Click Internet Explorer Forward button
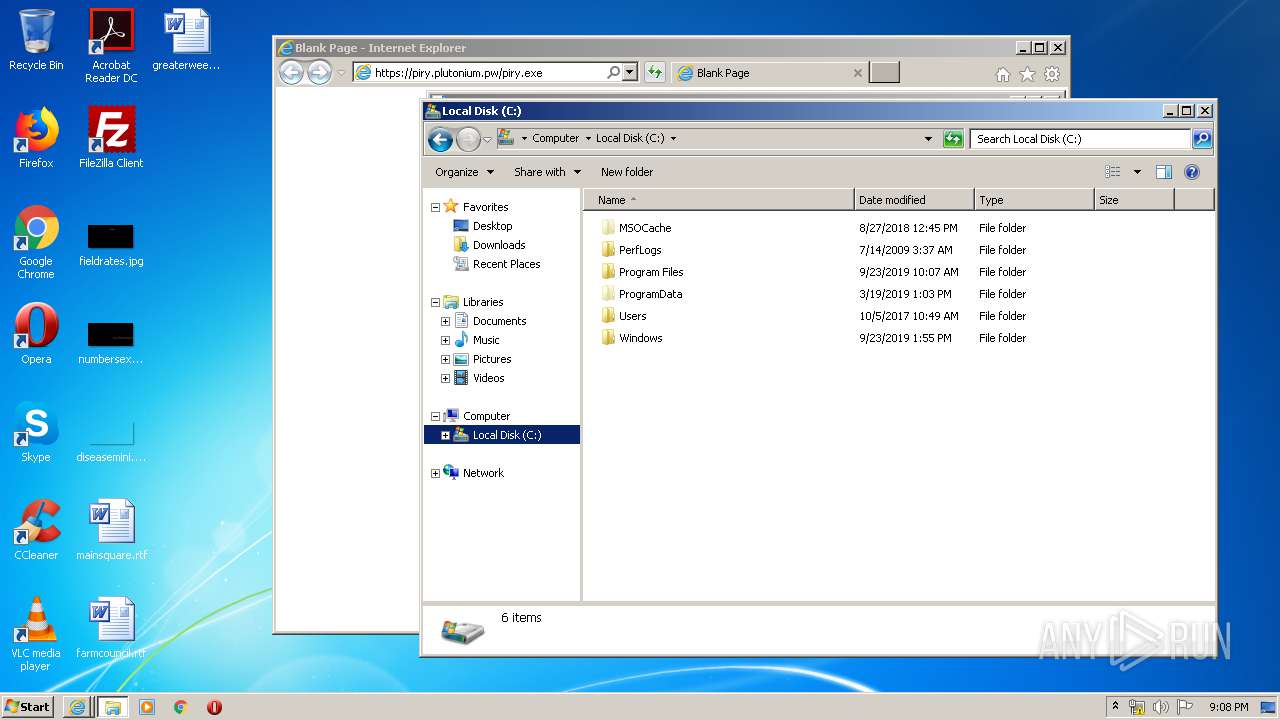This screenshot has height=720, width=1280. [x=319, y=72]
